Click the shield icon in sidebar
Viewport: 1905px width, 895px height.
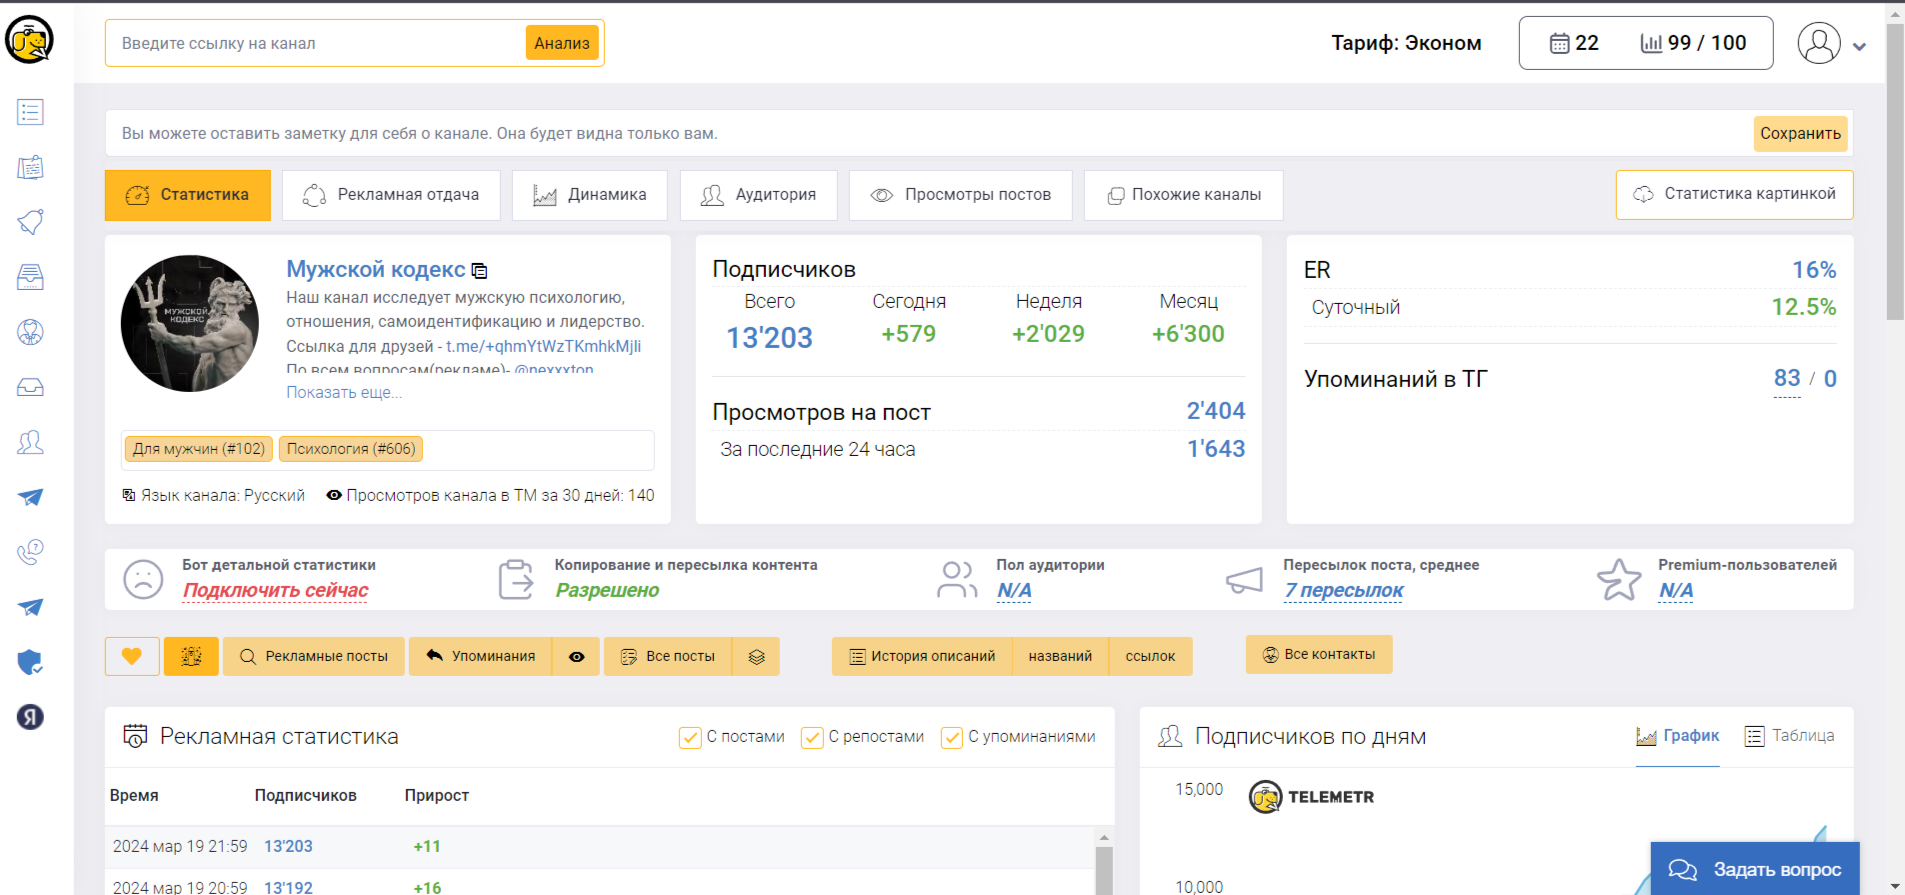(30, 662)
